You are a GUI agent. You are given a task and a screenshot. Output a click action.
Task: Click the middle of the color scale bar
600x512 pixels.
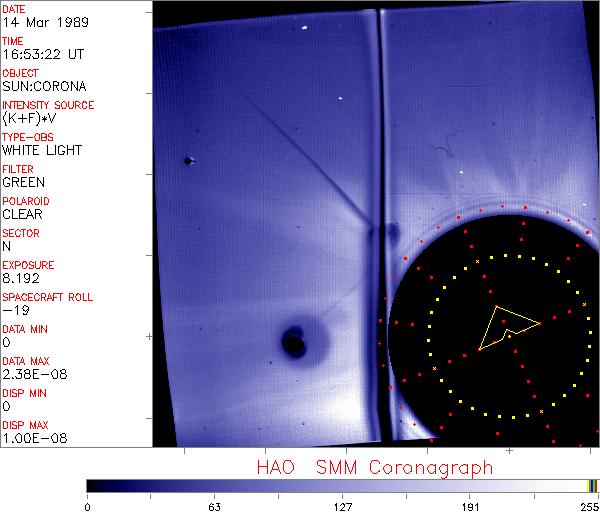(x=338, y=485)
